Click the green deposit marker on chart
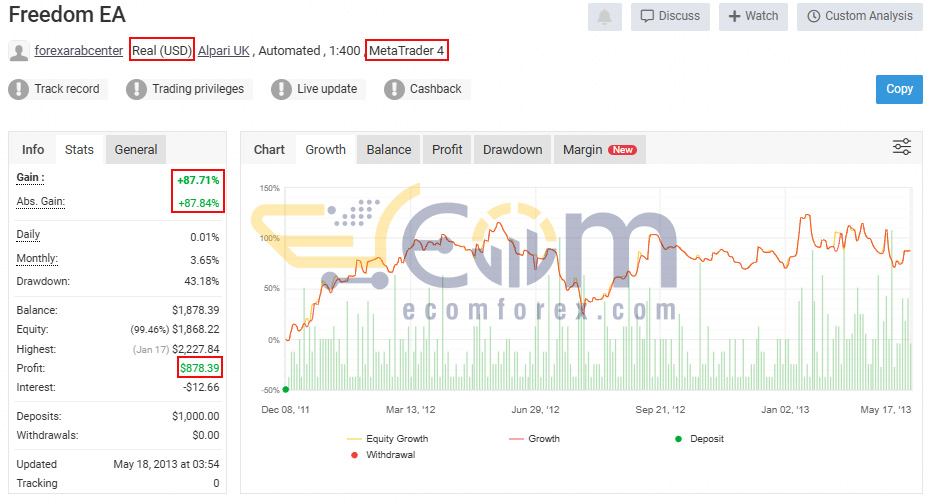The width and height of the screenshot is (927, 502). click(286, 389)
